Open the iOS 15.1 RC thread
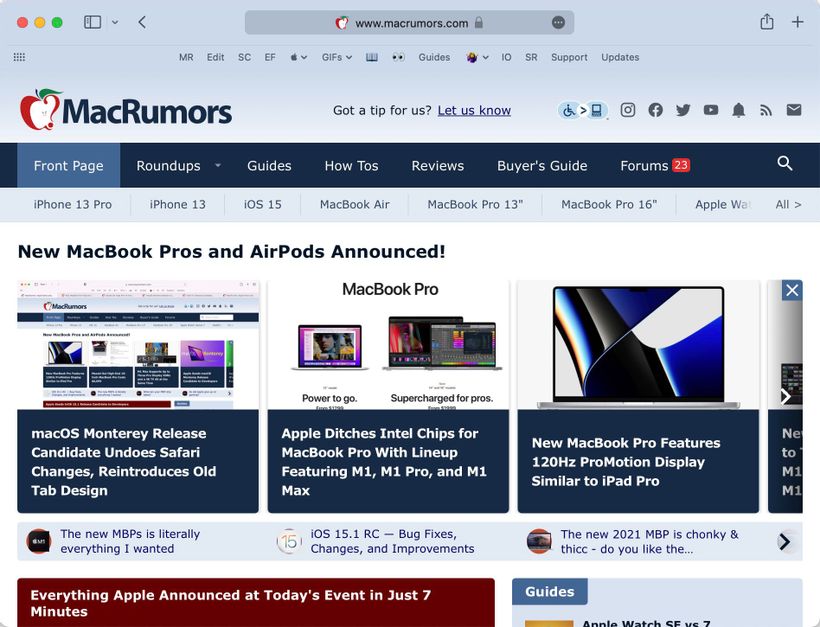820x627 pixels. [x=392, y=541]
